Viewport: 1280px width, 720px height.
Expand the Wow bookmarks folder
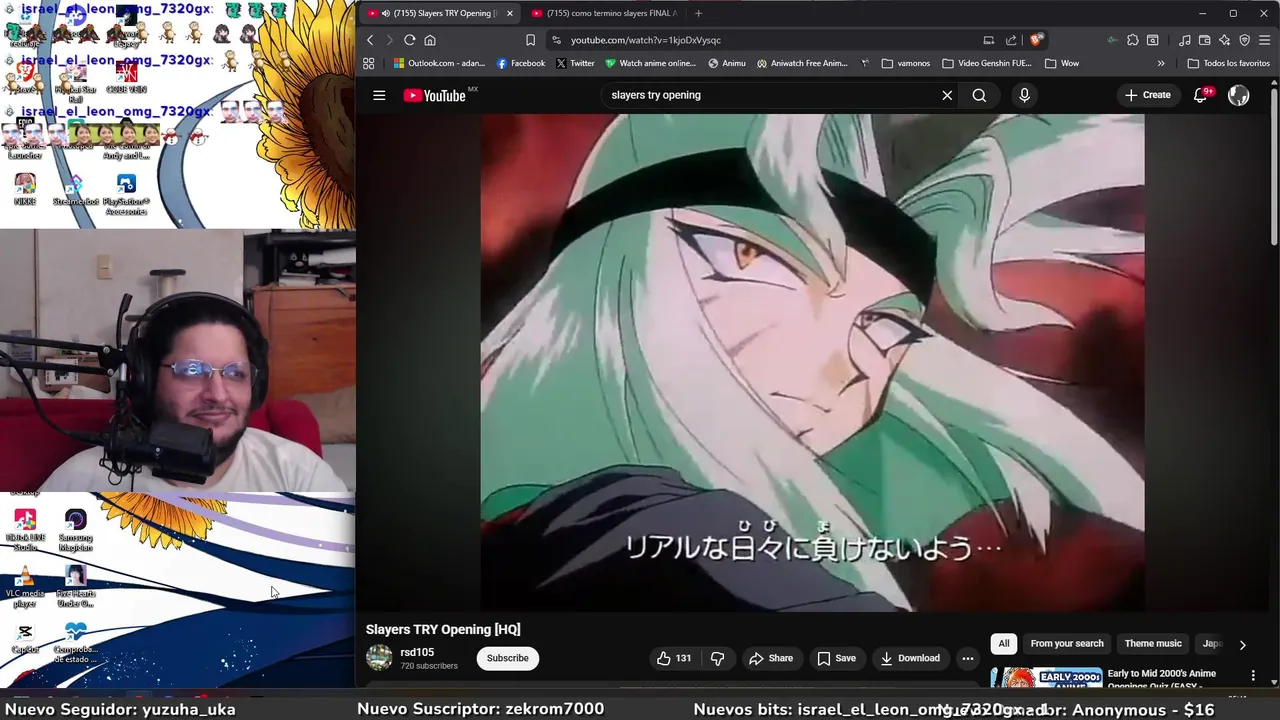click(x=1062, y=63)
